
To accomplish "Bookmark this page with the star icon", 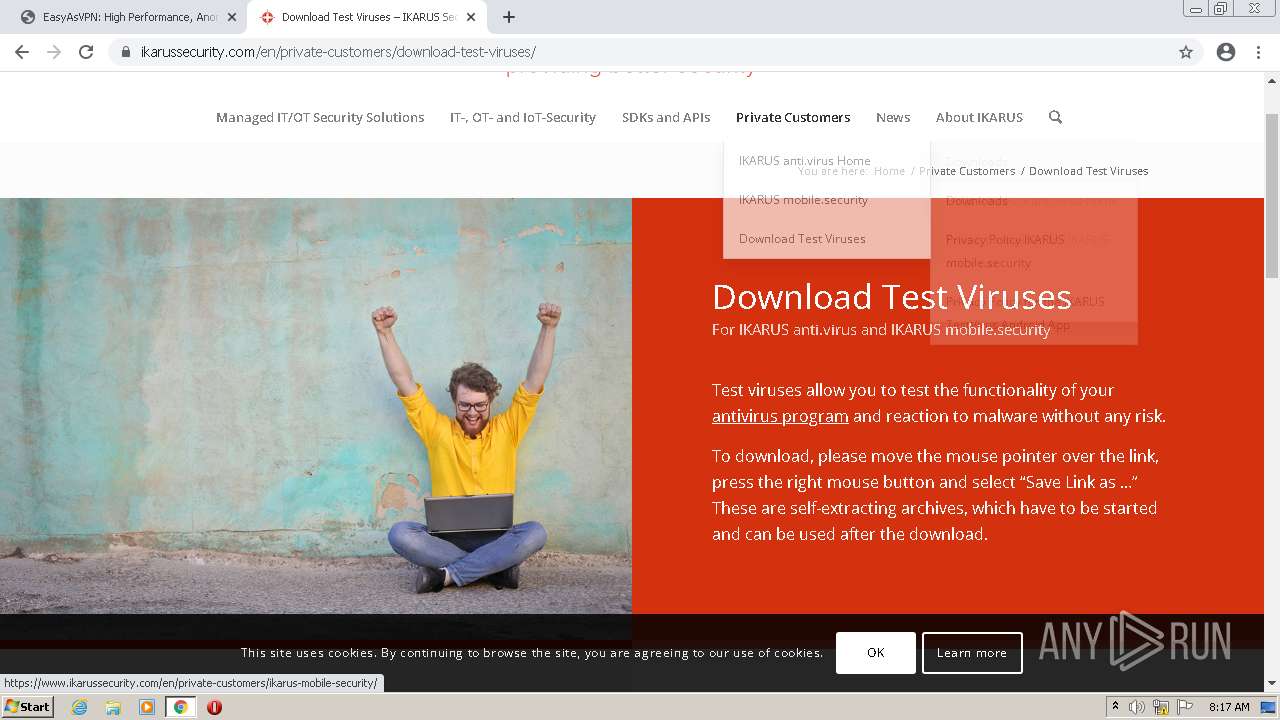I will (1186, 52).
